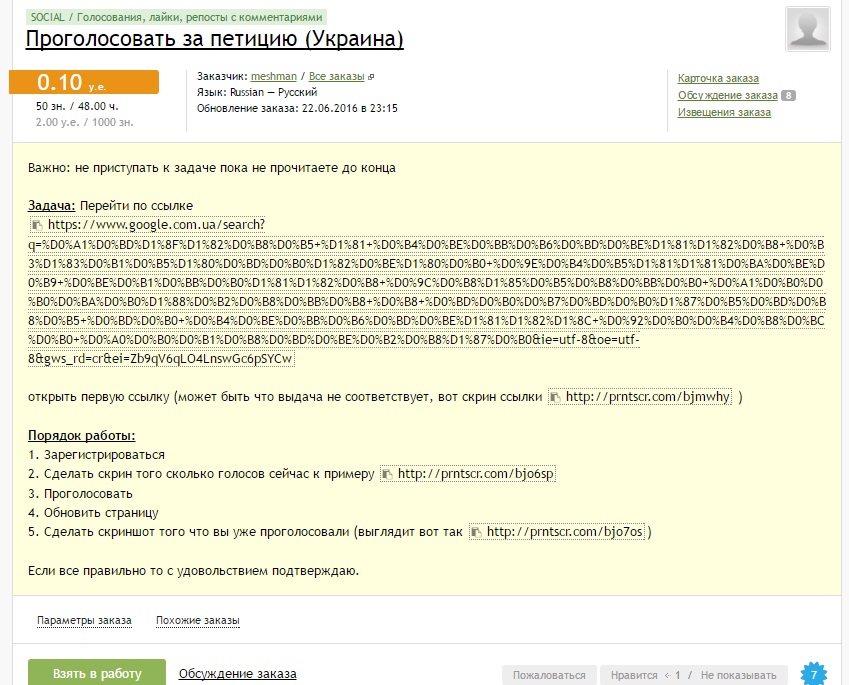Click 'Обновление заказа: 22.06.2016 в 23:15'

coord(297,108)
